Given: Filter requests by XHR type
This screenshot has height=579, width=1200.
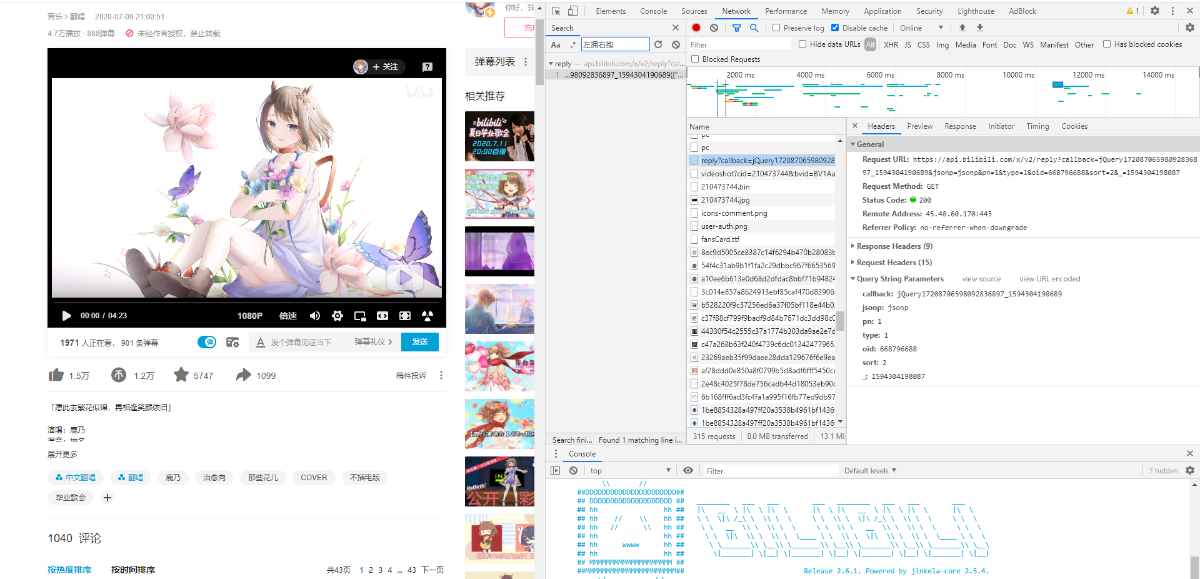Looking at the screenshot, I should tap(890, 44).
